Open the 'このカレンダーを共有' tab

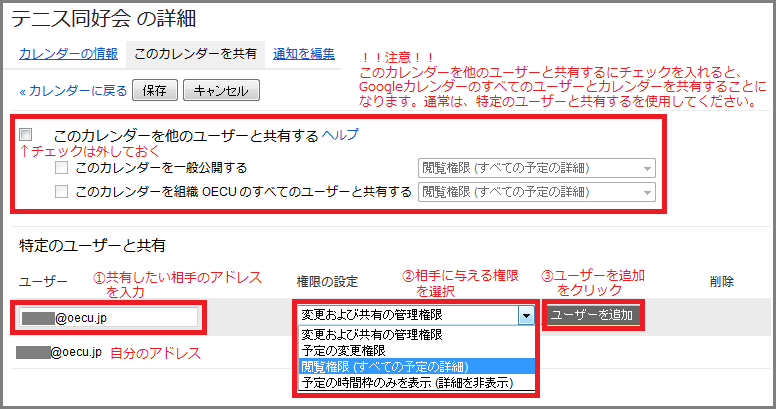click(195, 54)
